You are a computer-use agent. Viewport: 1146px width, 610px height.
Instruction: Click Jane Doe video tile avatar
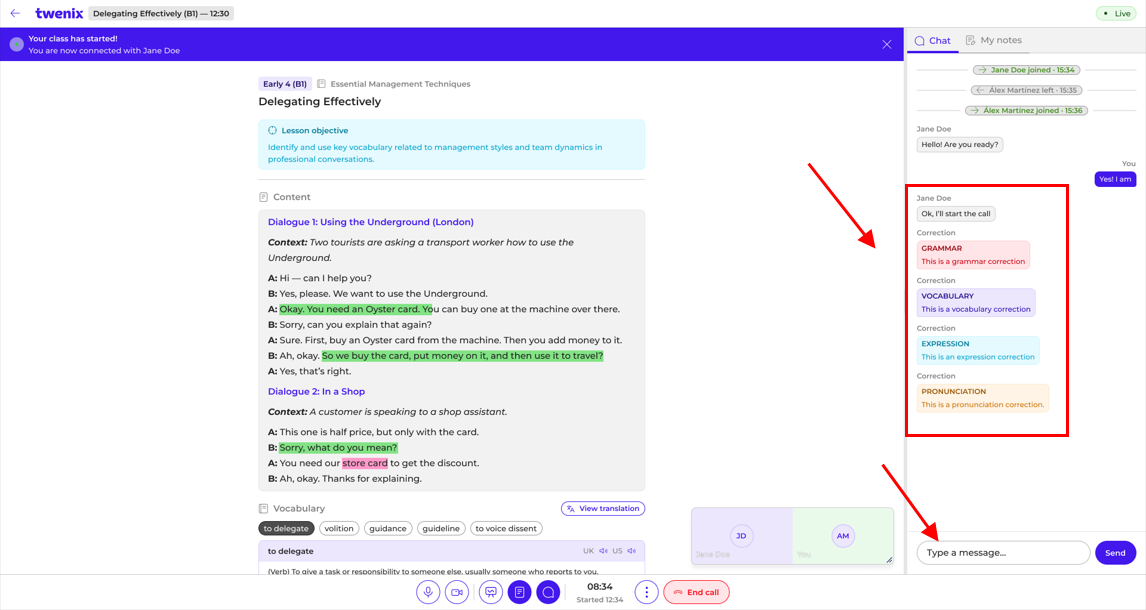click(x=741, y=535)
